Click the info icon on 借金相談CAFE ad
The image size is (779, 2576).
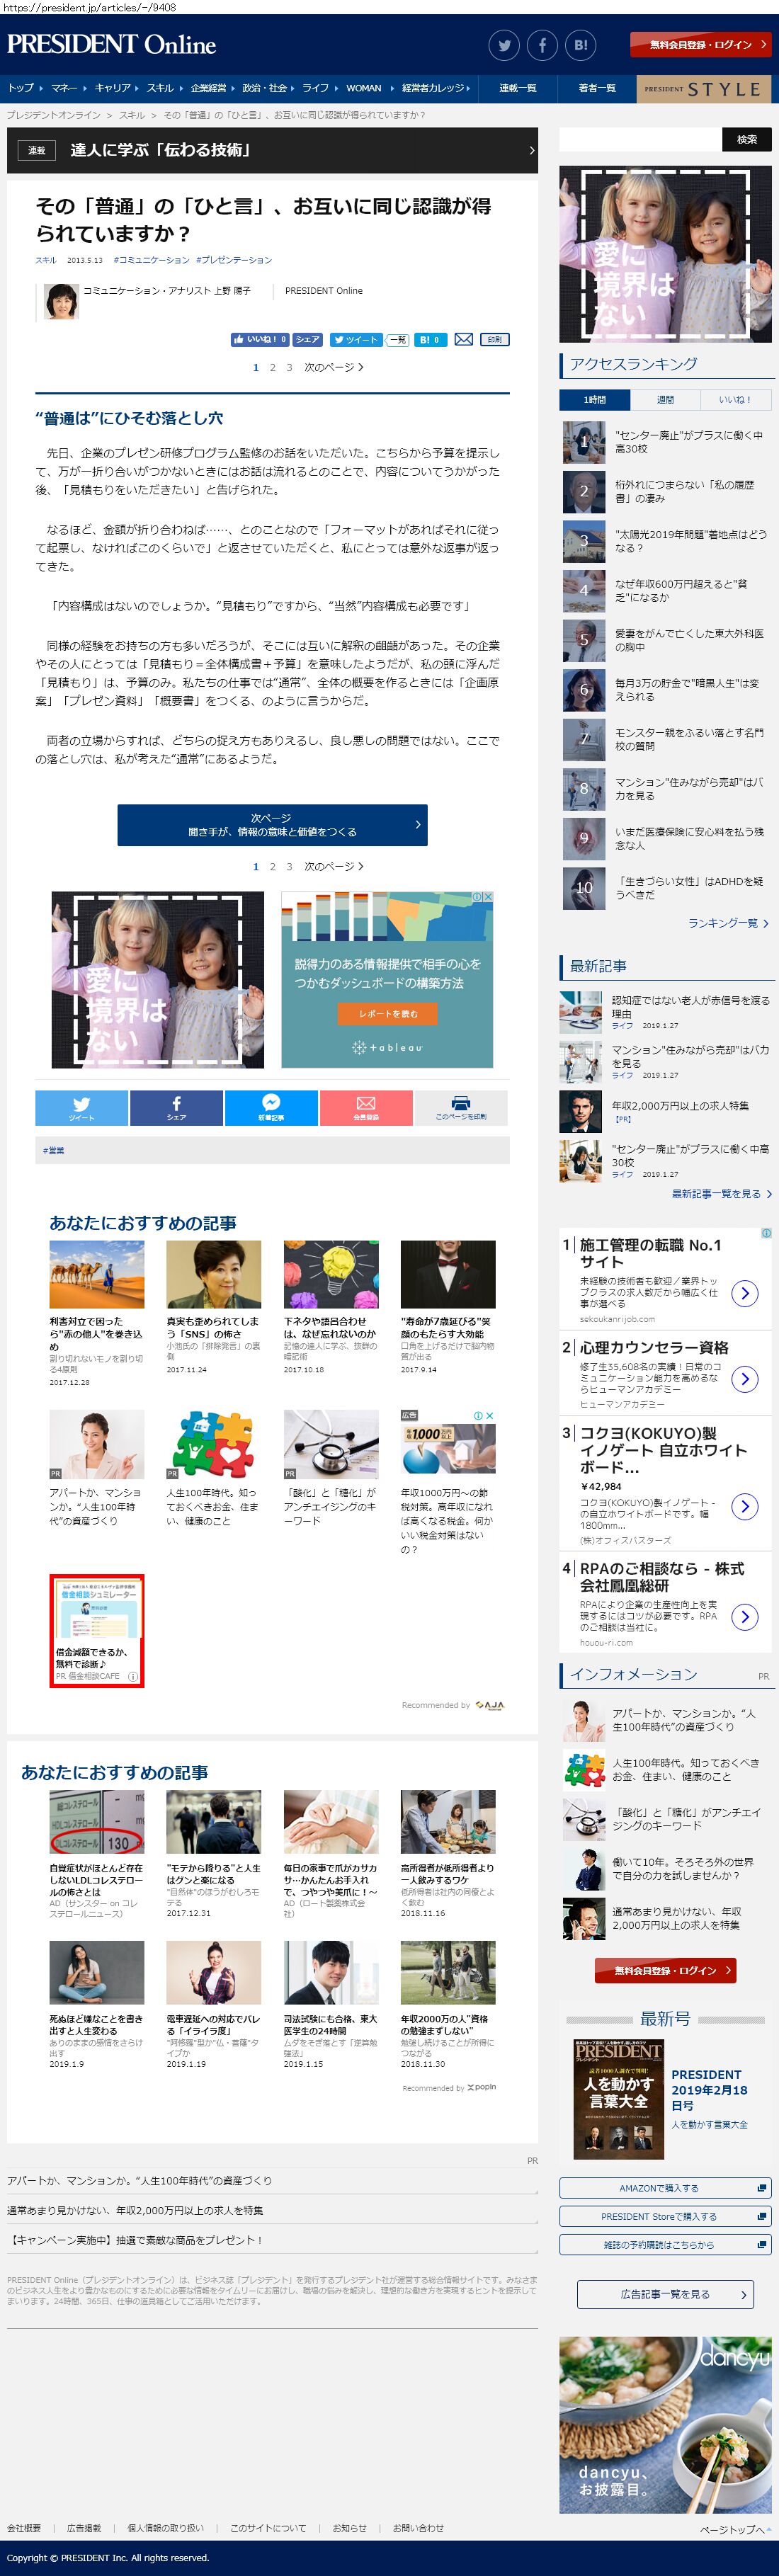click(x=133, y=1677)
